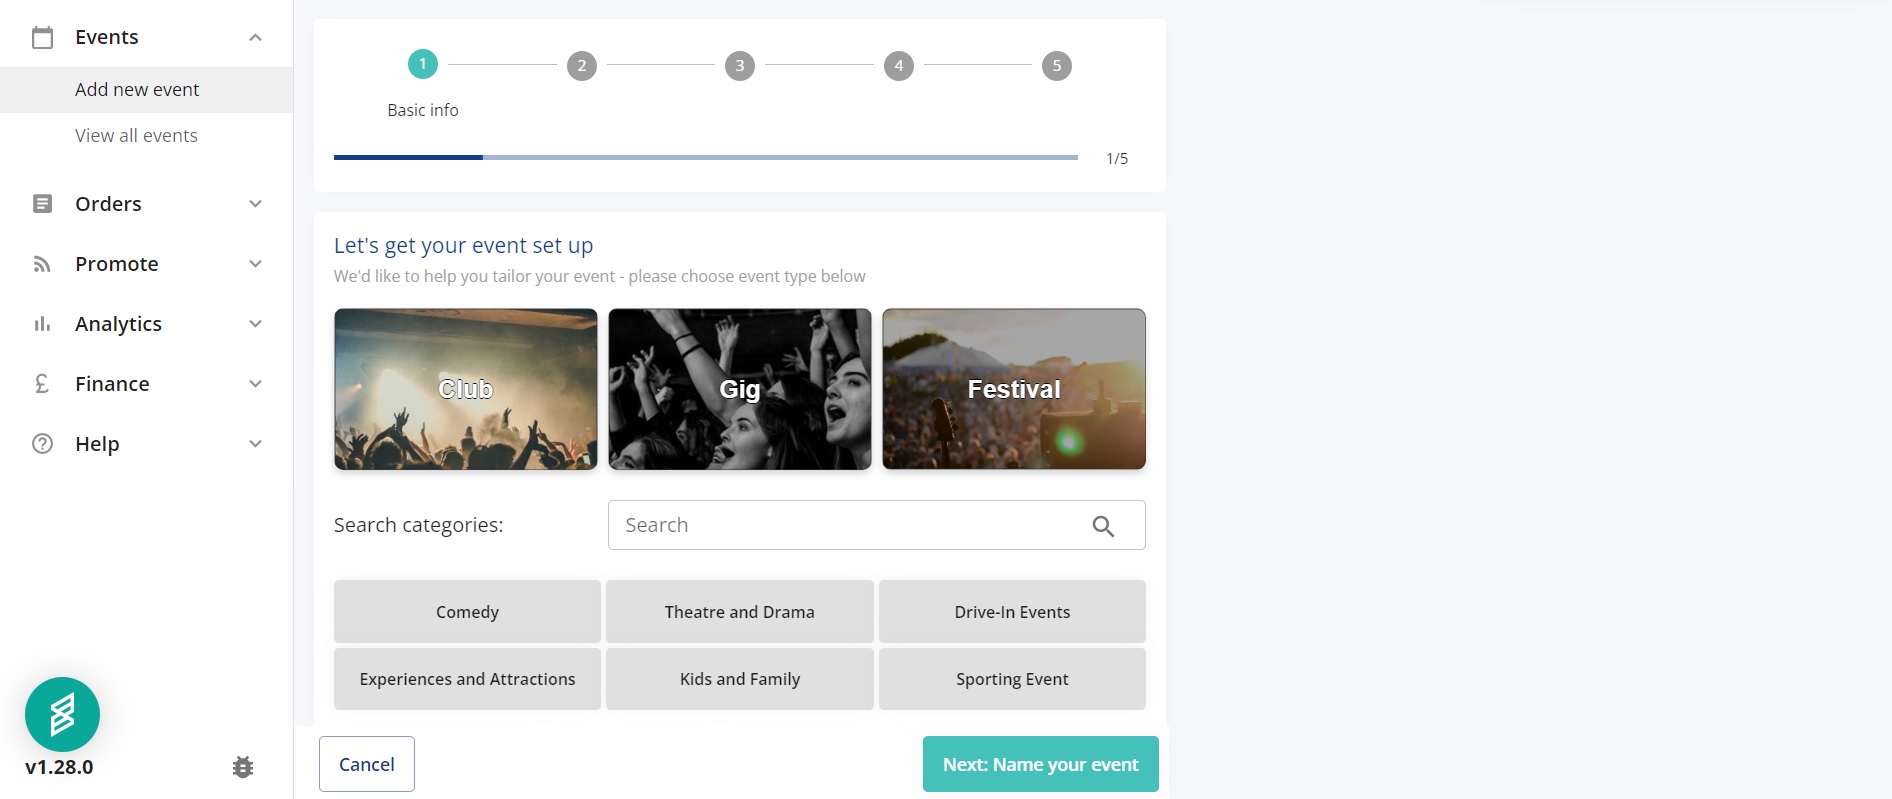Screen dimensions: 1892x799
Task: Click the green logo badge
Action: tap(62, 714)
